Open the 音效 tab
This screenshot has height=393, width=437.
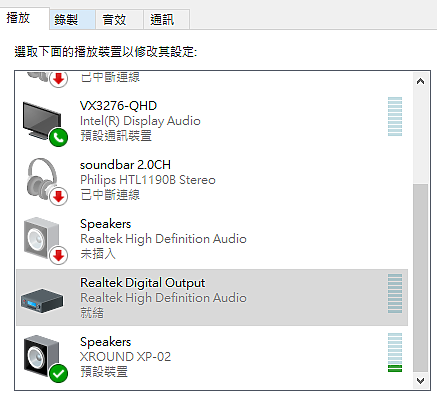point(119,20)
